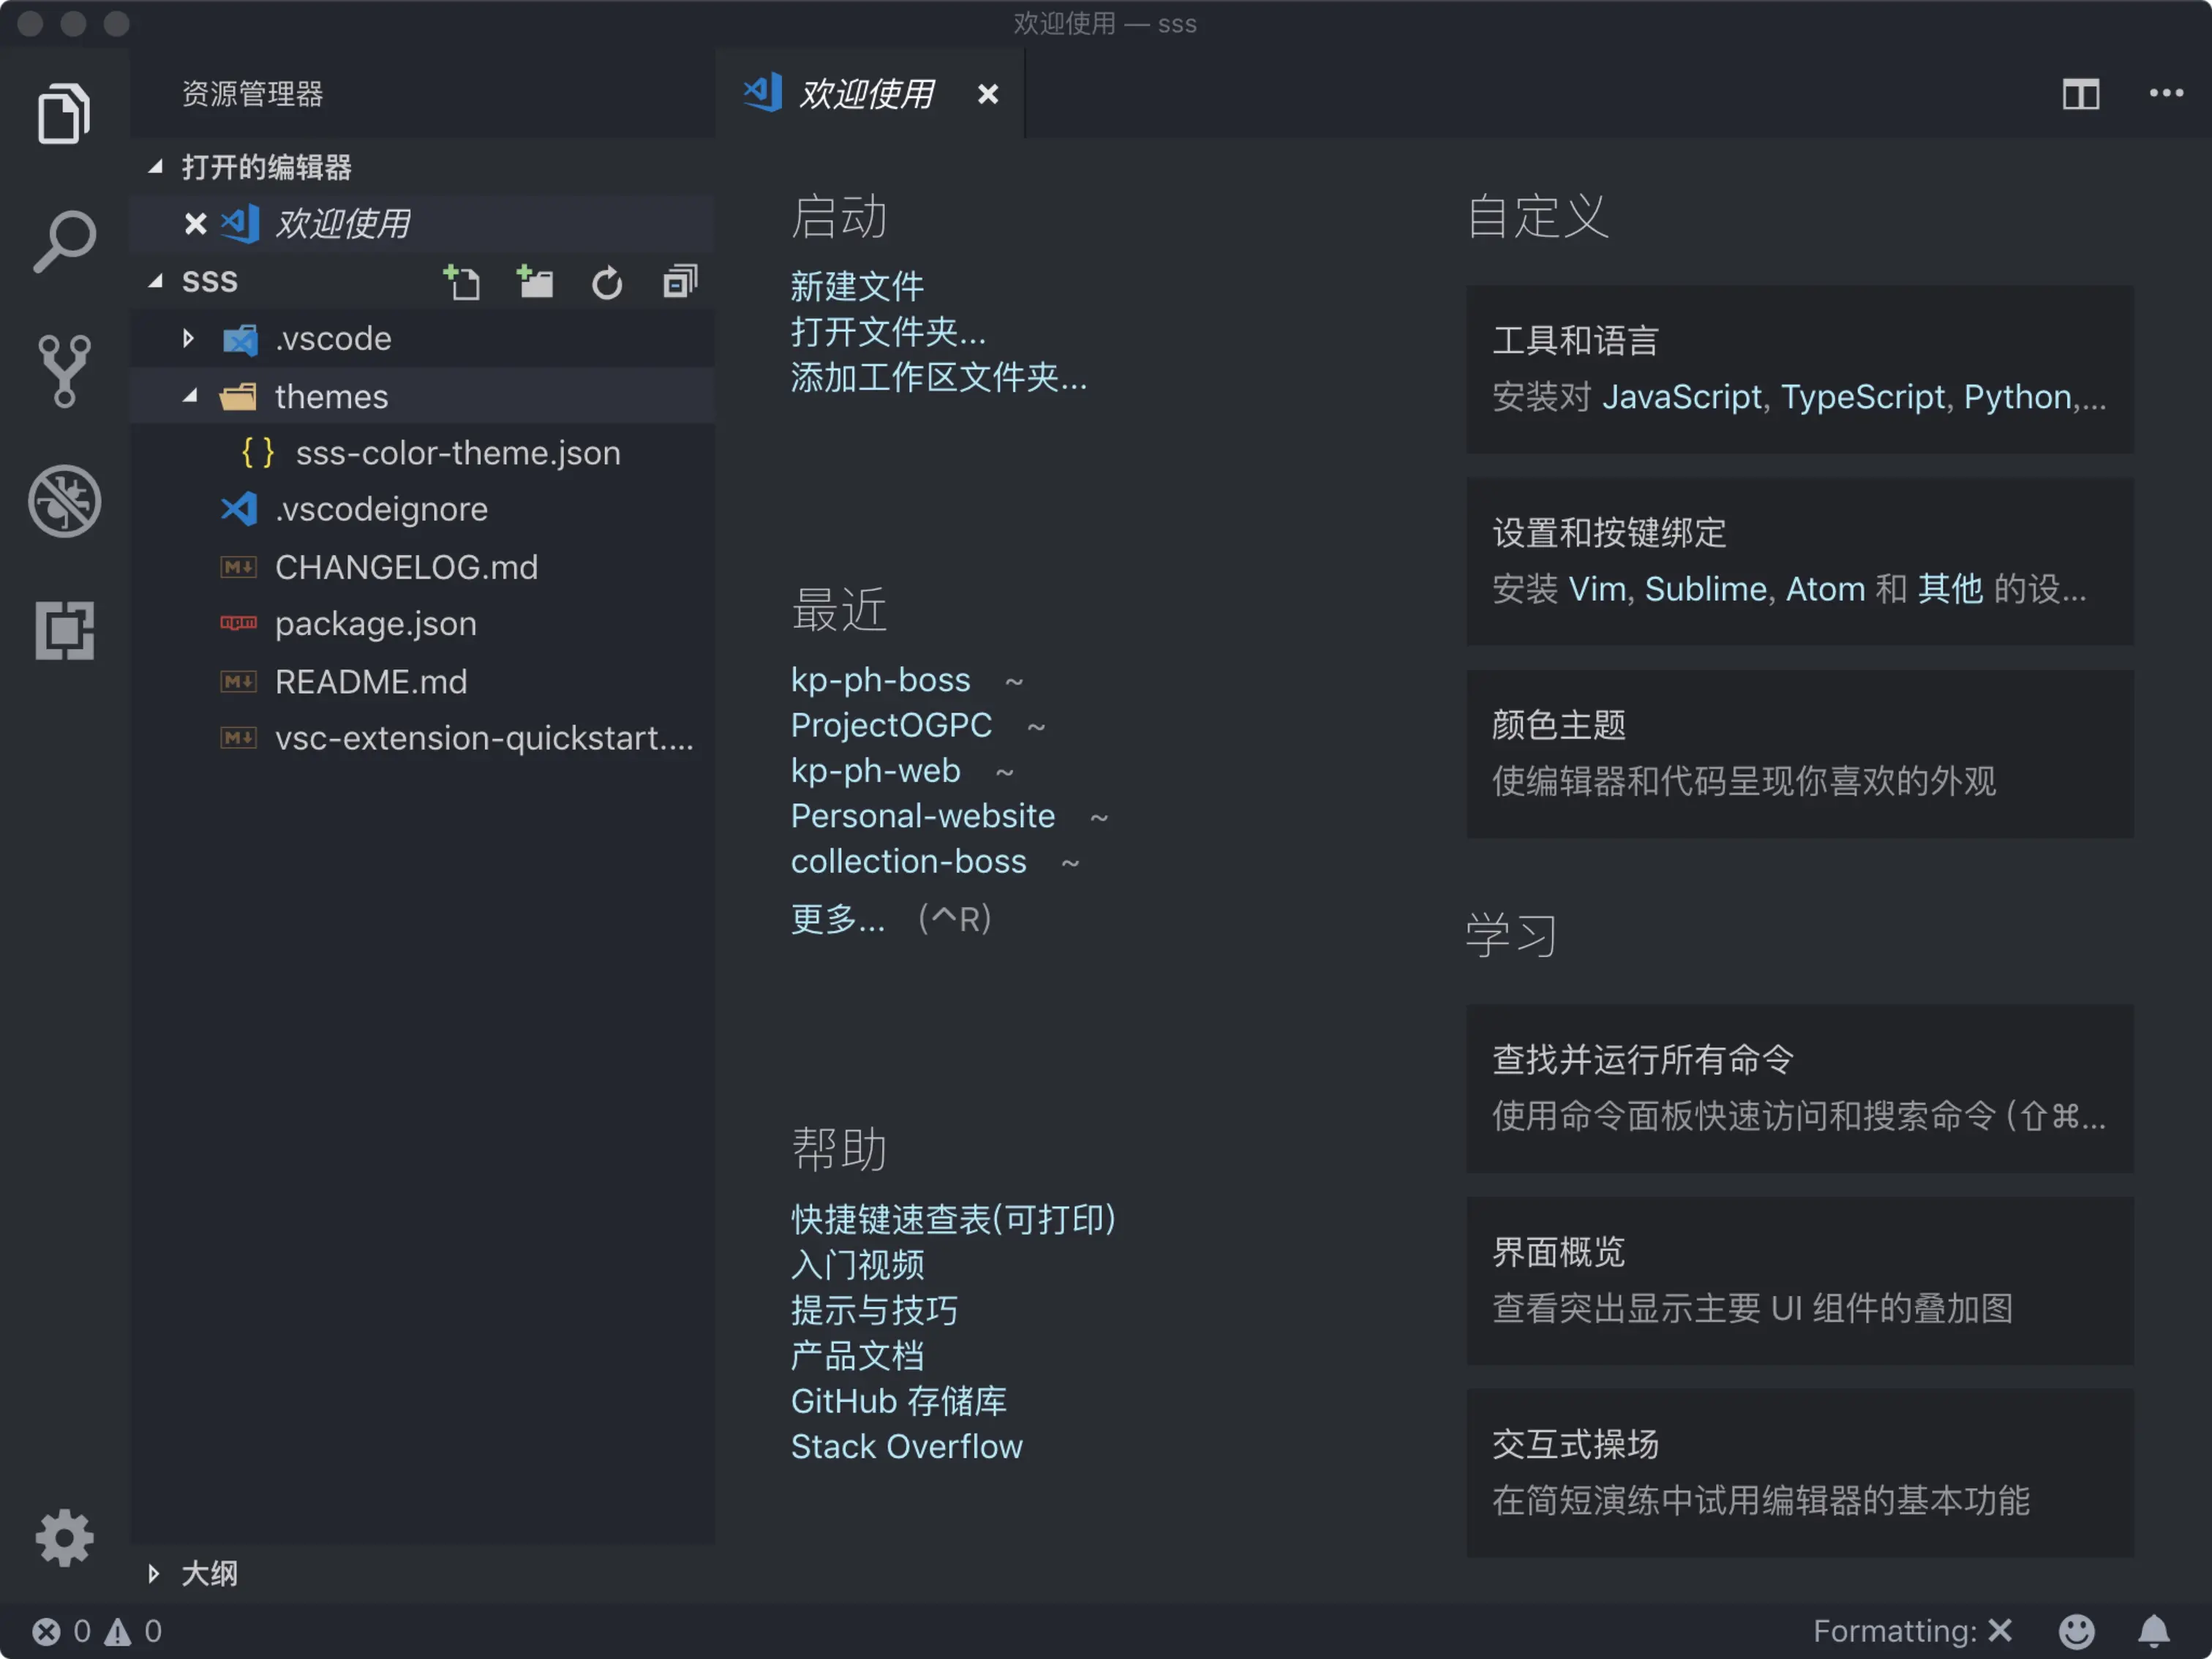
Task: Open the Debug view icon
Action: click(x=64, y=500)
